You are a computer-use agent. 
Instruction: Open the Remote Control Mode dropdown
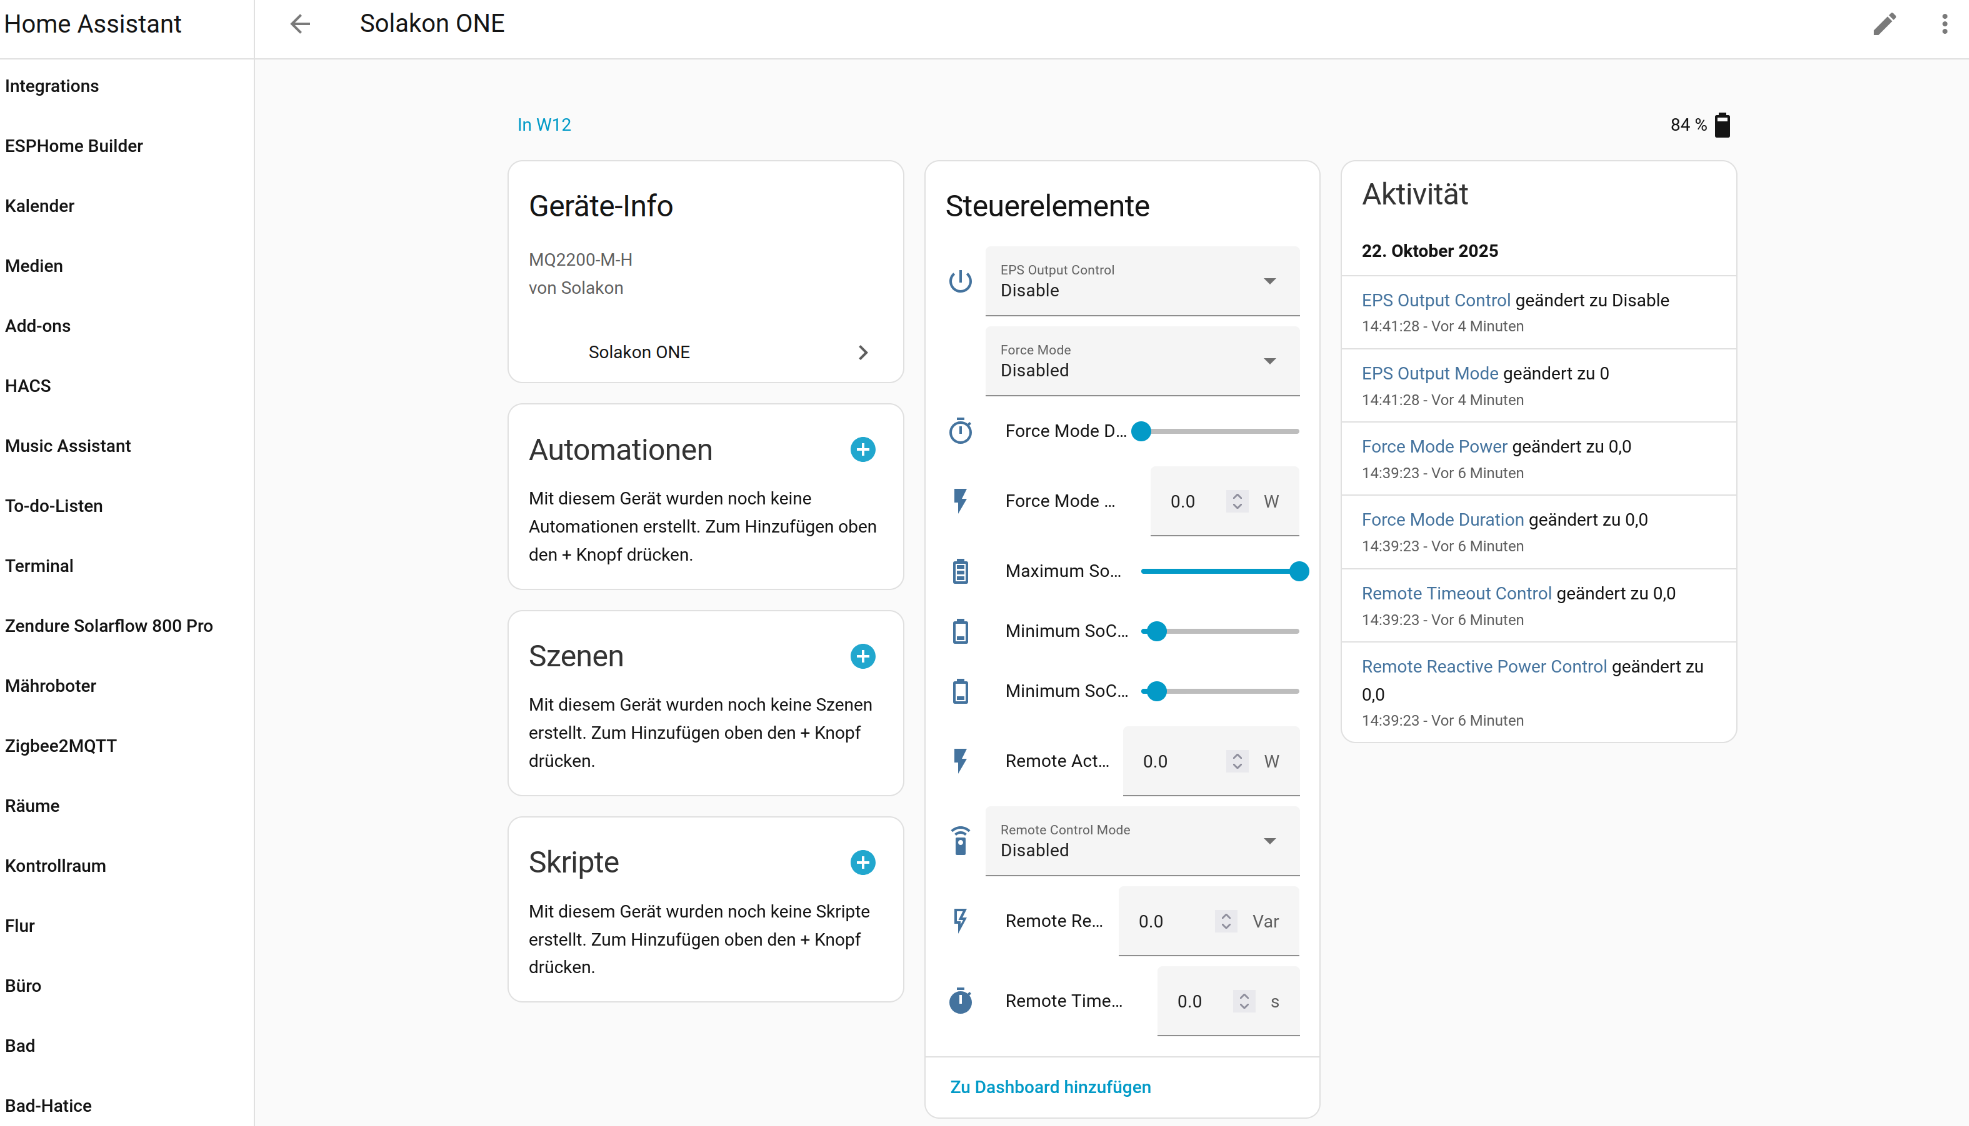coord(1142,841)
